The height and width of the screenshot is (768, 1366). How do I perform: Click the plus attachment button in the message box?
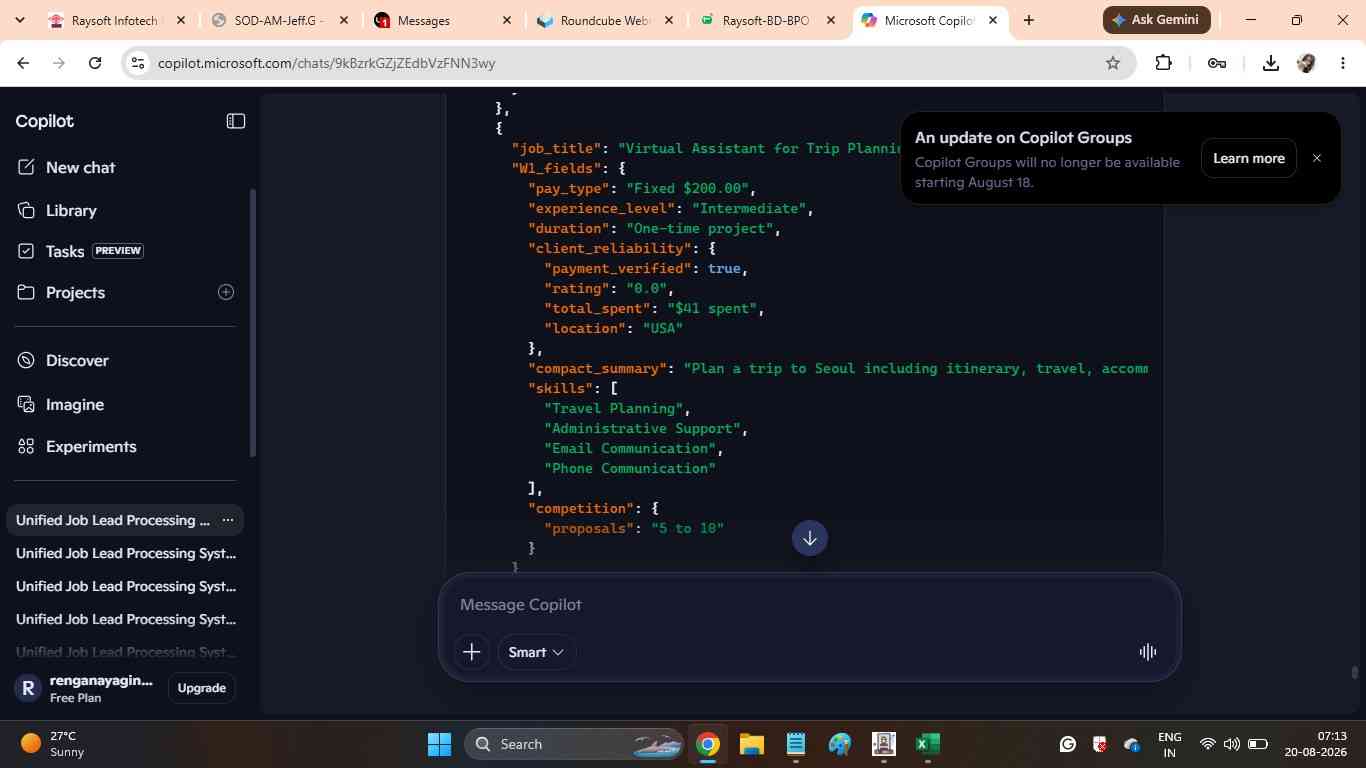[472, 652]
